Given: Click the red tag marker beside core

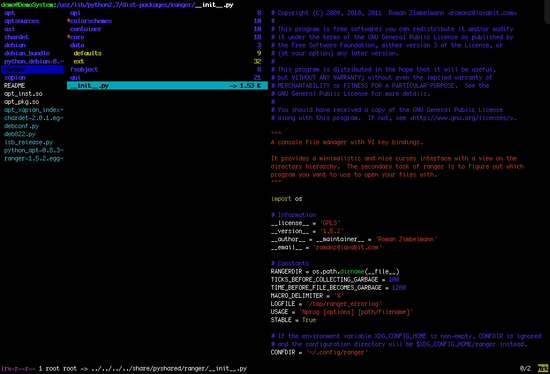Looking at the screenshot, I should click(68, 37).
